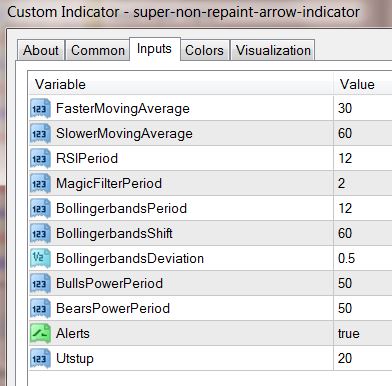
Task: Switch to the About tab
Action: pyautogui.click(x=41, y=50)
